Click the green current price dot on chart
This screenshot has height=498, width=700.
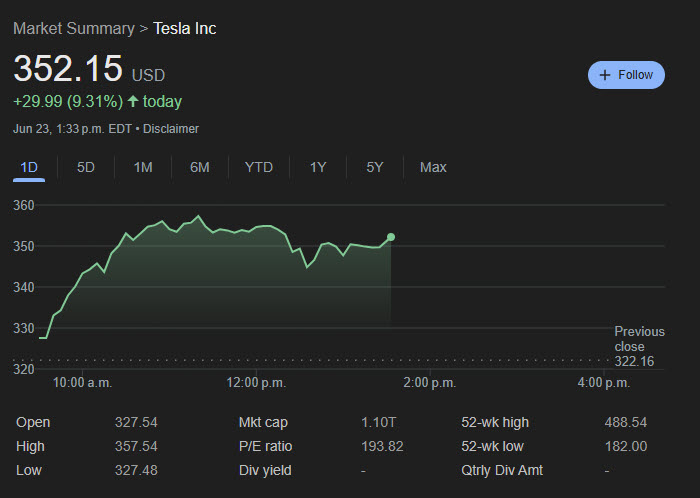(391, 237)
